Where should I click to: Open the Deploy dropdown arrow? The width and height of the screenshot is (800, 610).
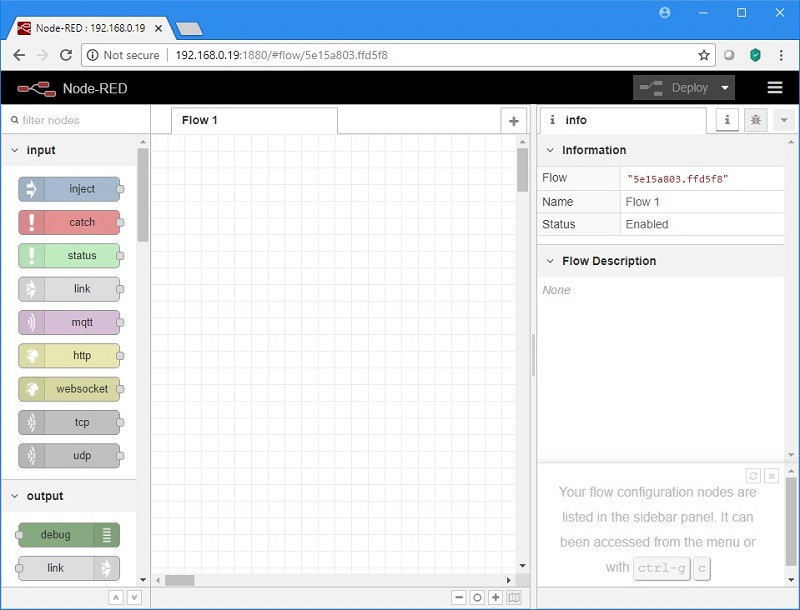725,88
